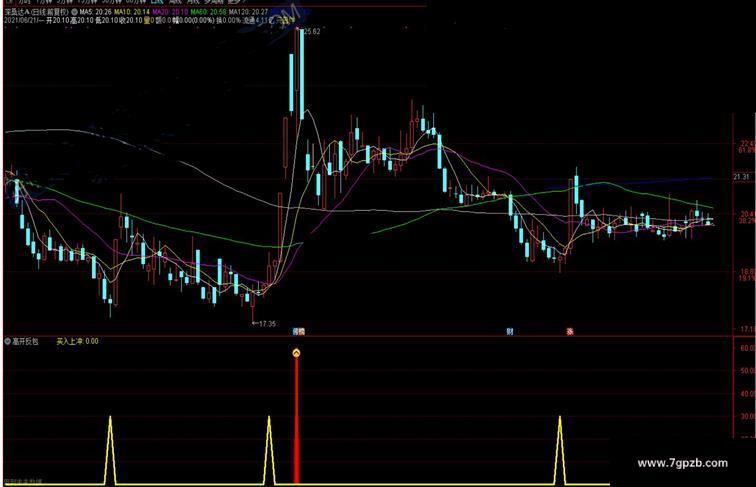
Task: Click the 2021/06/21 date quote line
Action: point(149,21)
